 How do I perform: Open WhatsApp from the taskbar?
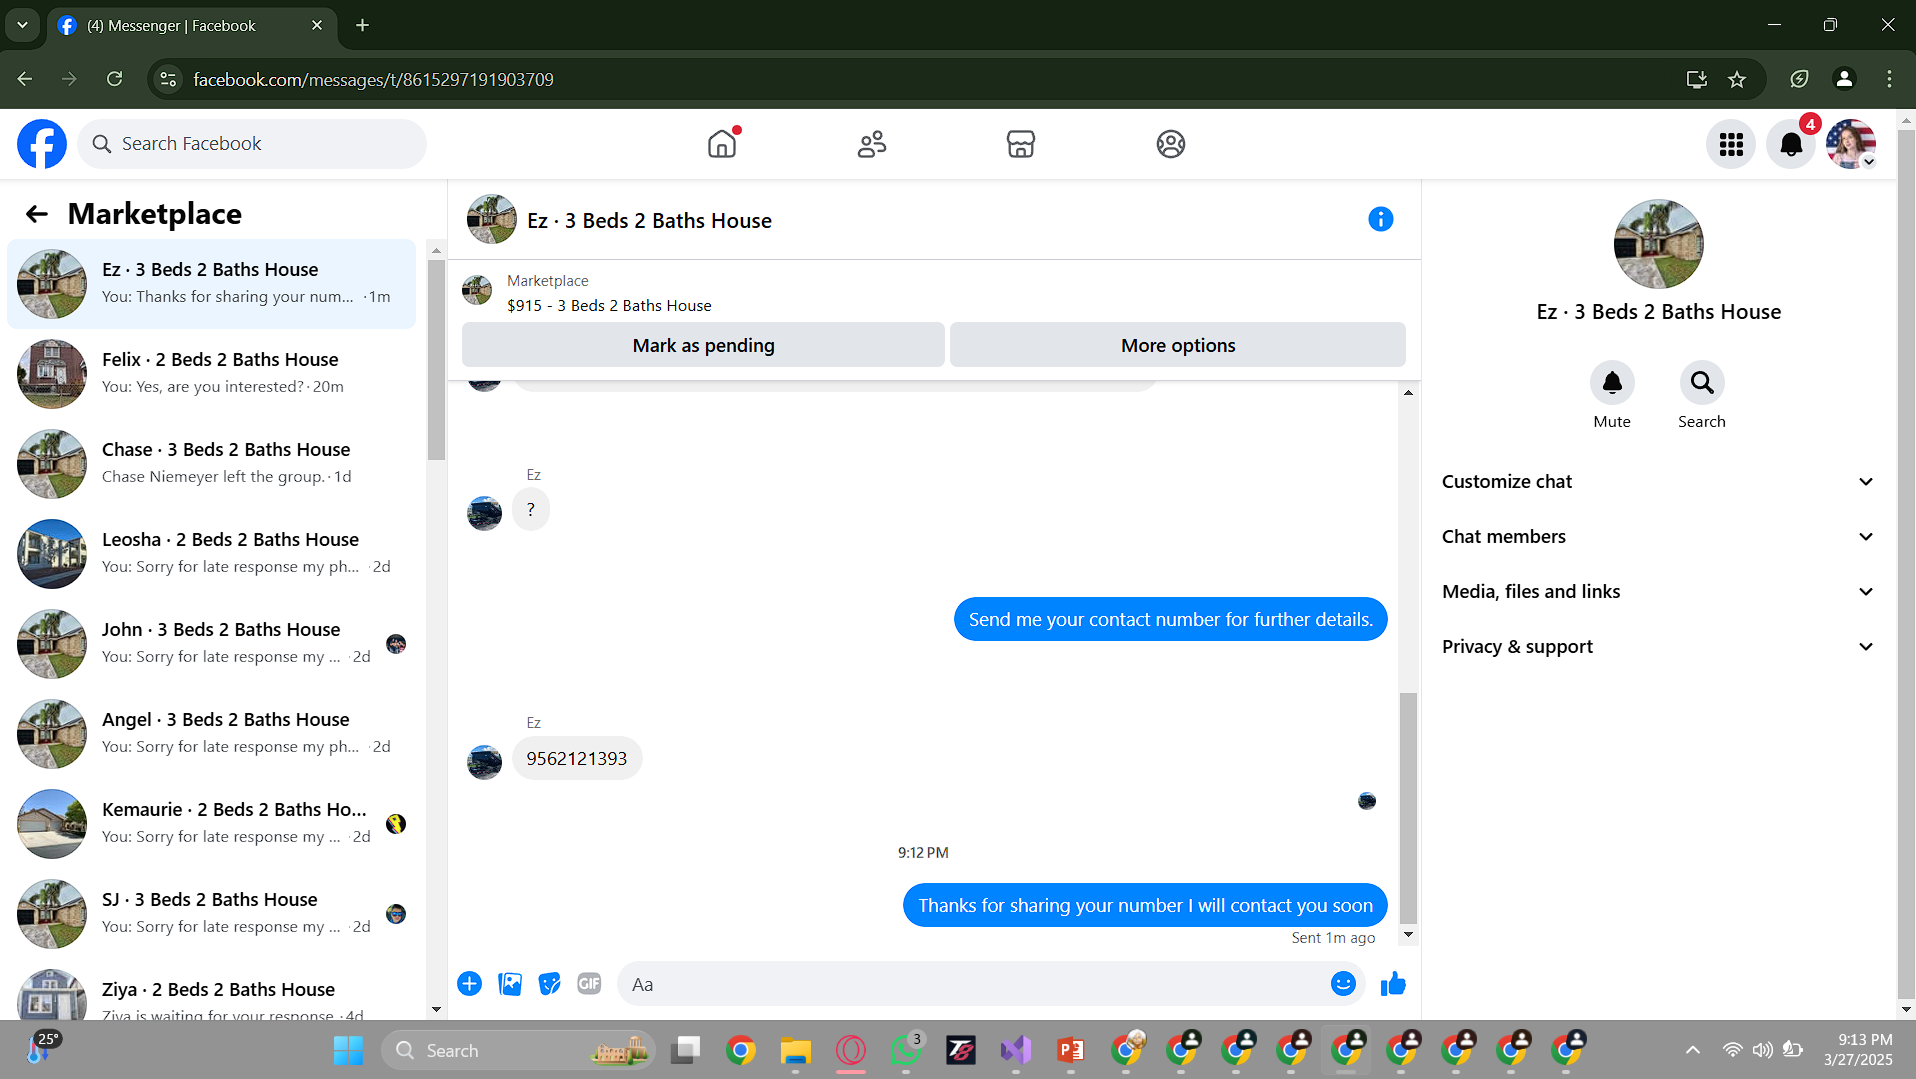click(x=906, y=1050)
